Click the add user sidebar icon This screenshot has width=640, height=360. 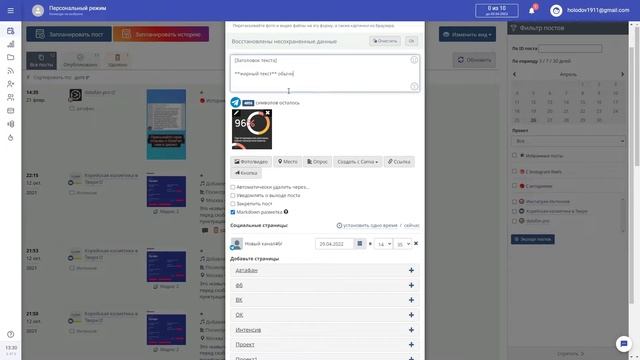coord(11,84)
